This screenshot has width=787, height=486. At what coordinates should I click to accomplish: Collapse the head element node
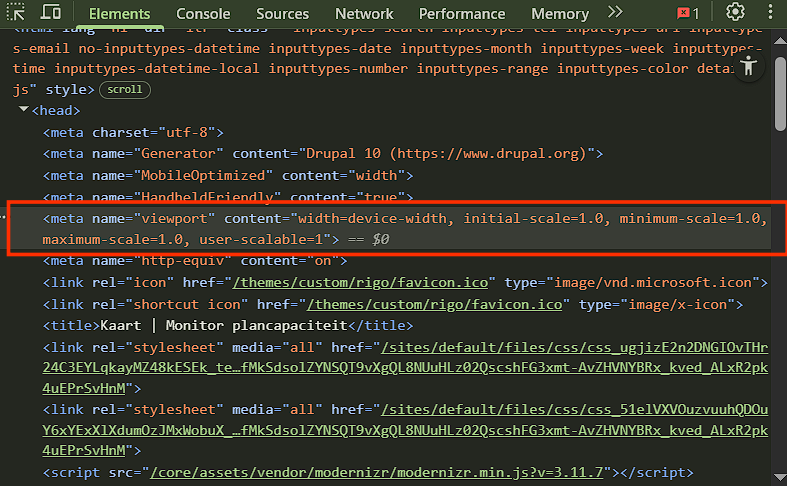(x=24, y=110)
